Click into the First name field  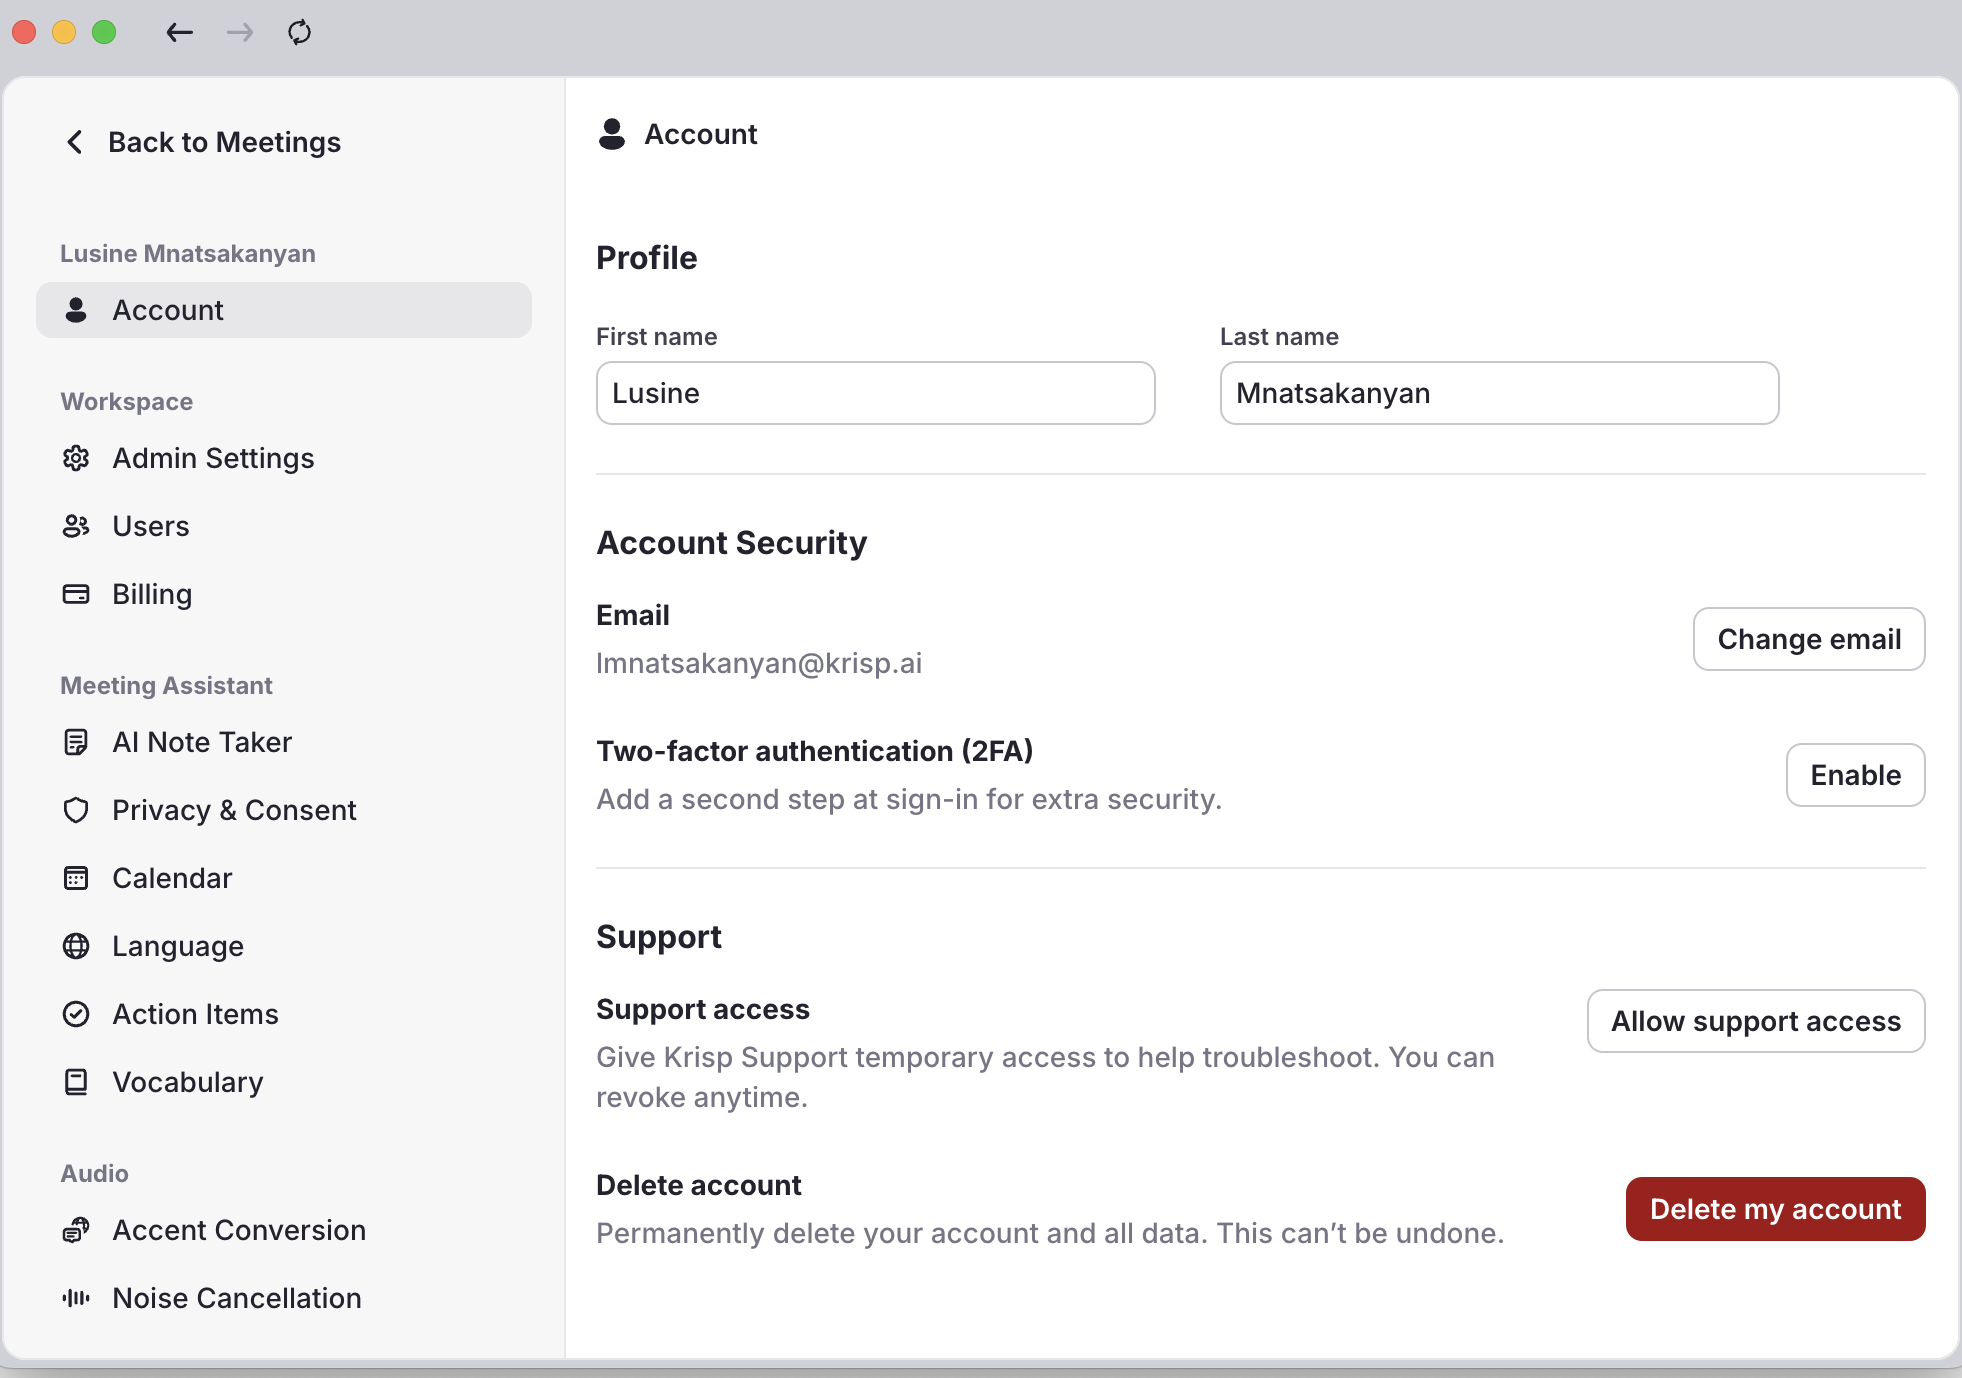875,393
